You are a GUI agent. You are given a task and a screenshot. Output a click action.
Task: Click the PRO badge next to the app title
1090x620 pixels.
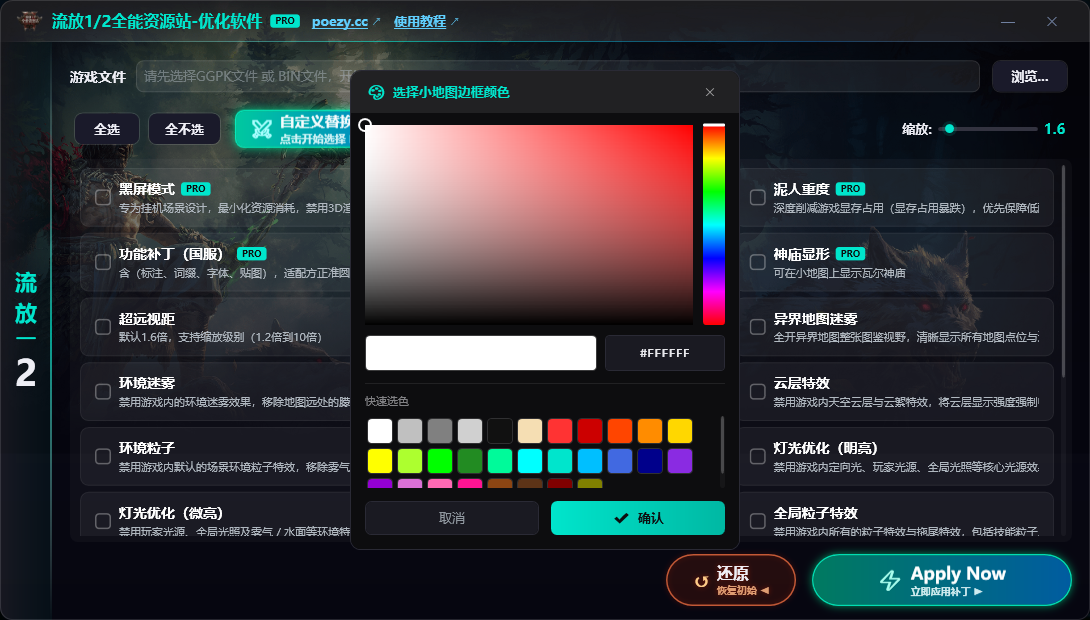coord(285,21)
